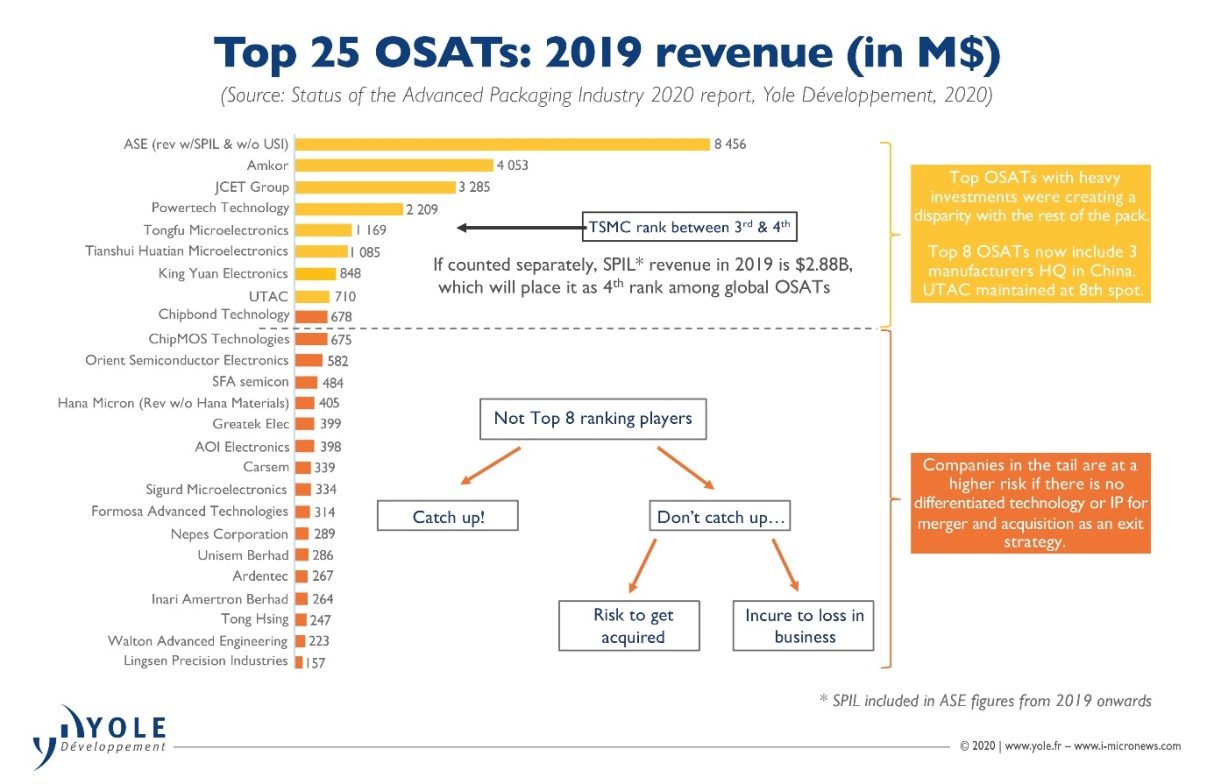The width and height of the screenshot is (1214, 784).
Task: Click the Amkor bar showing 4 053
Action: (393, 165)
